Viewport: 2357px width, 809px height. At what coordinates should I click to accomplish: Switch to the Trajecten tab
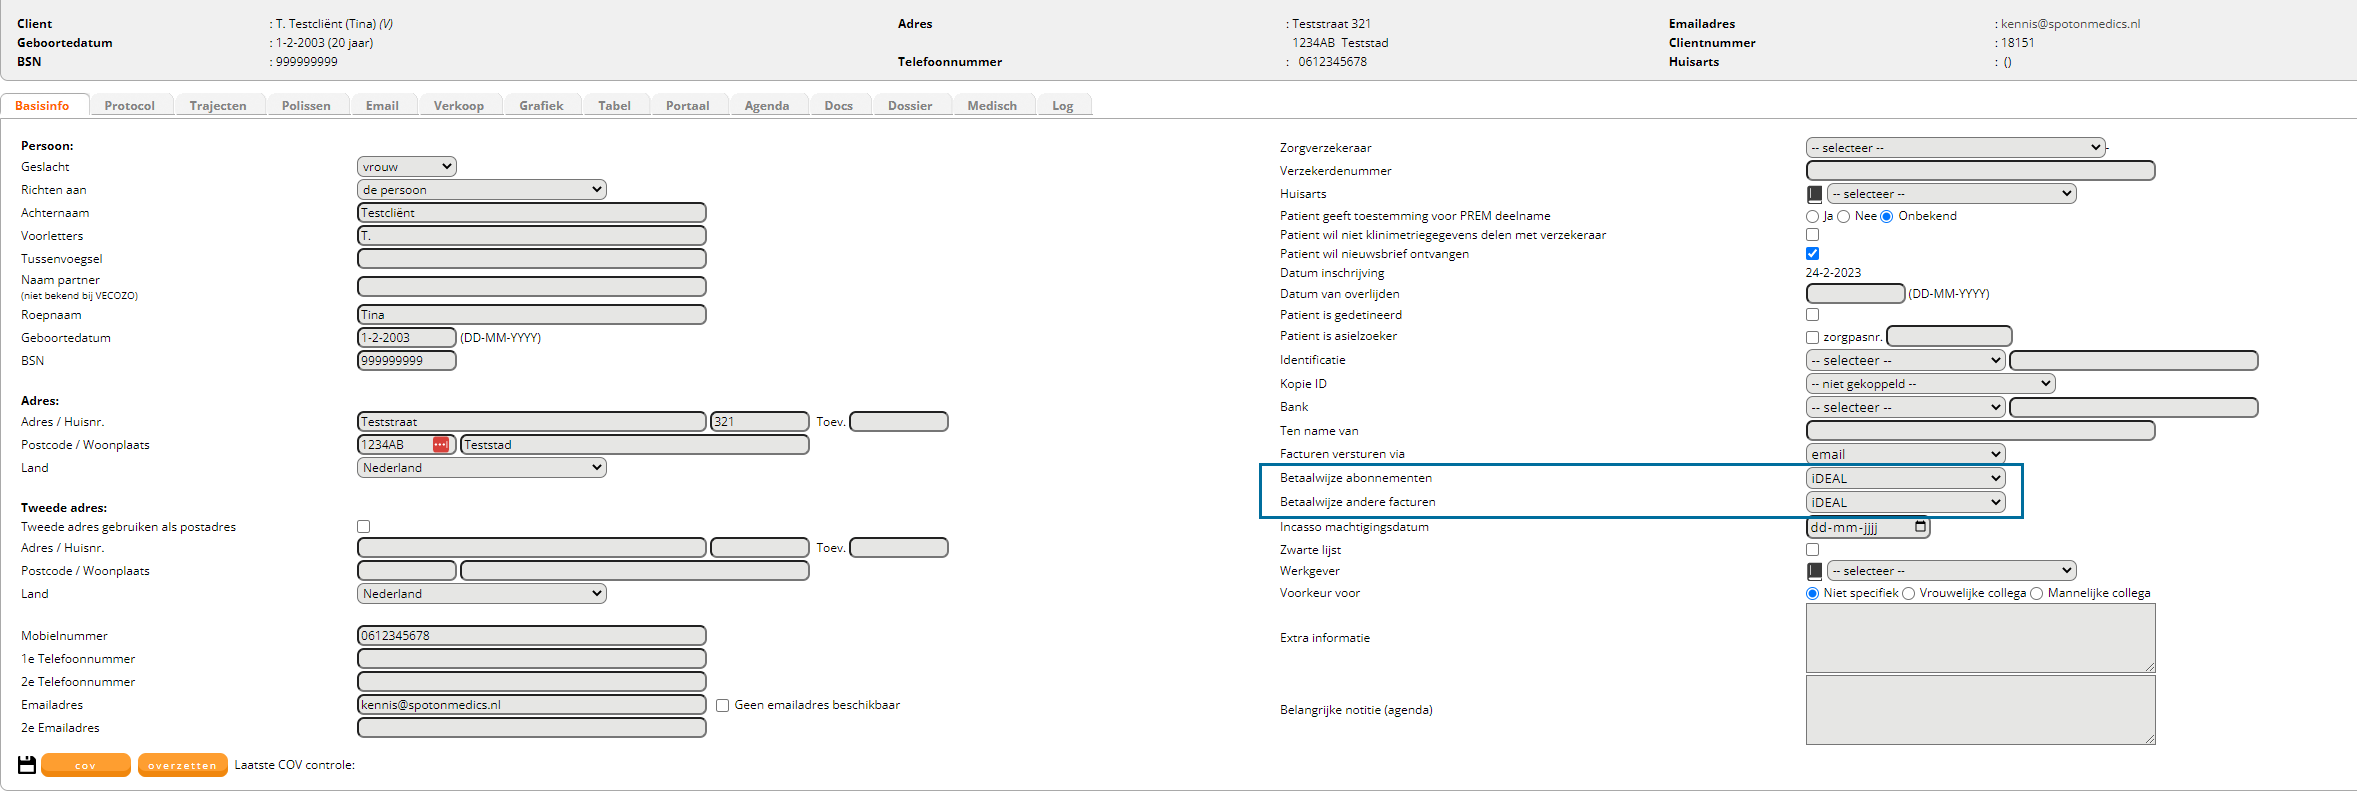point(218,106)
